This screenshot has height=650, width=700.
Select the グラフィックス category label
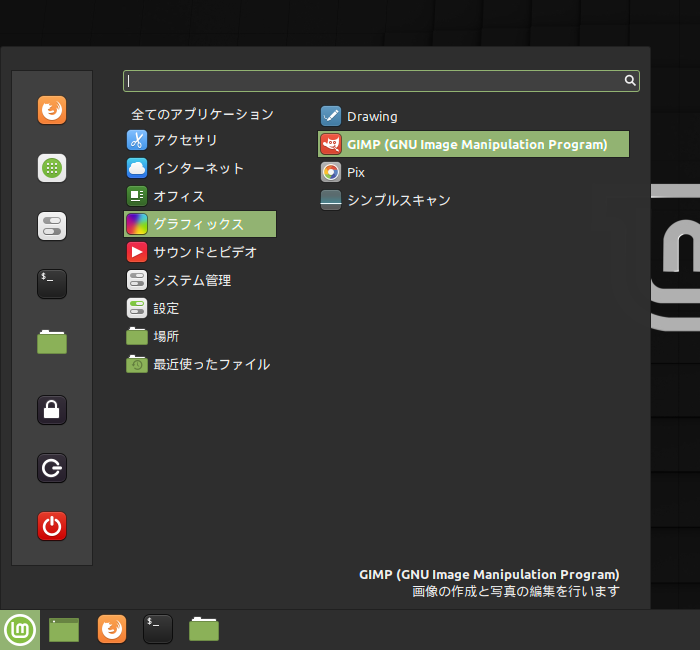click(199, 224)
